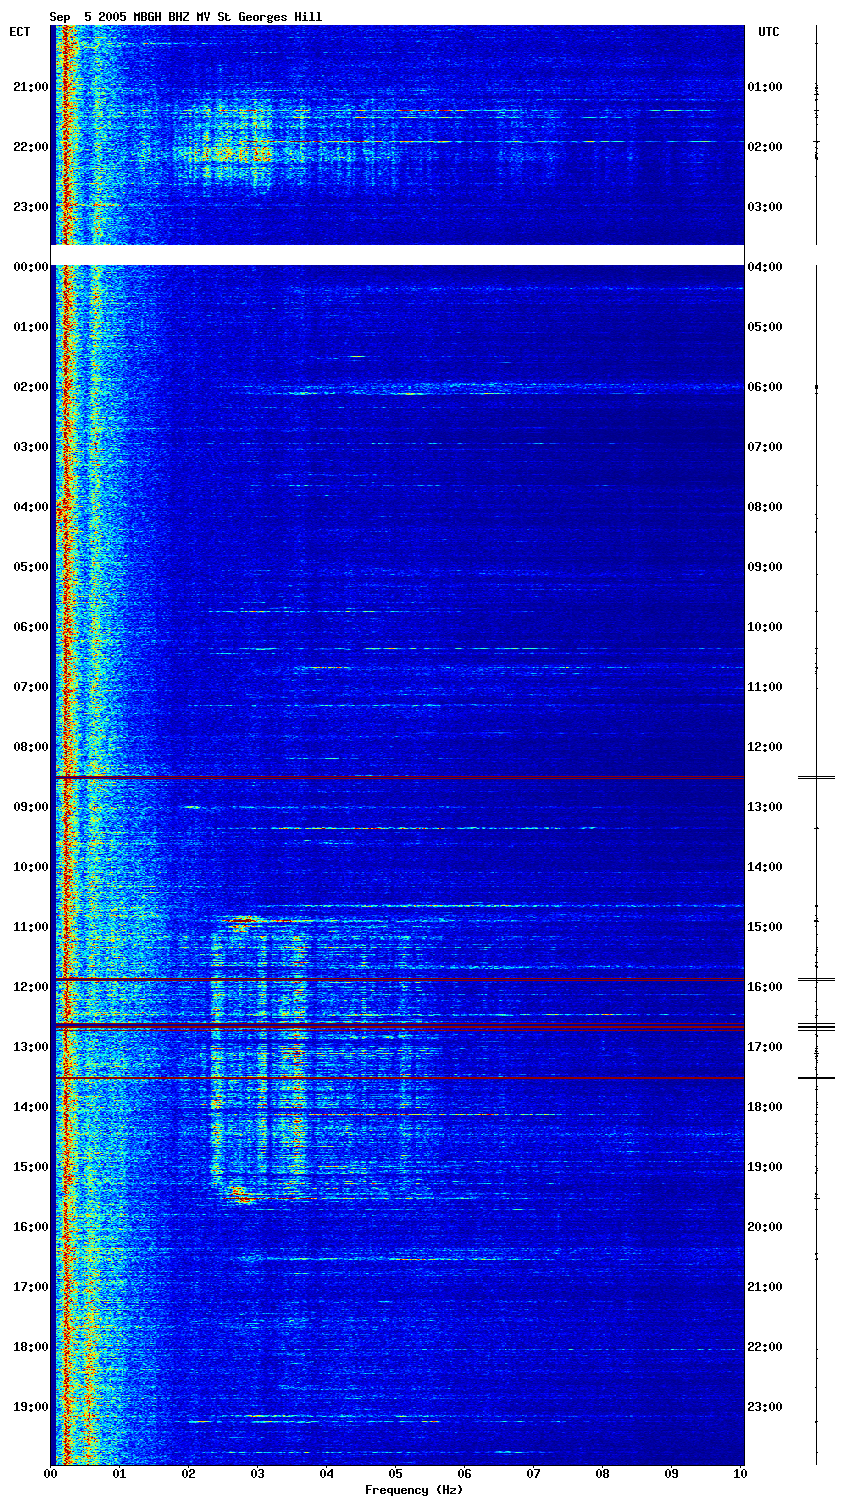
Task: Pick the 02:00 label on the UTC axis
Action: click(765, 147)
